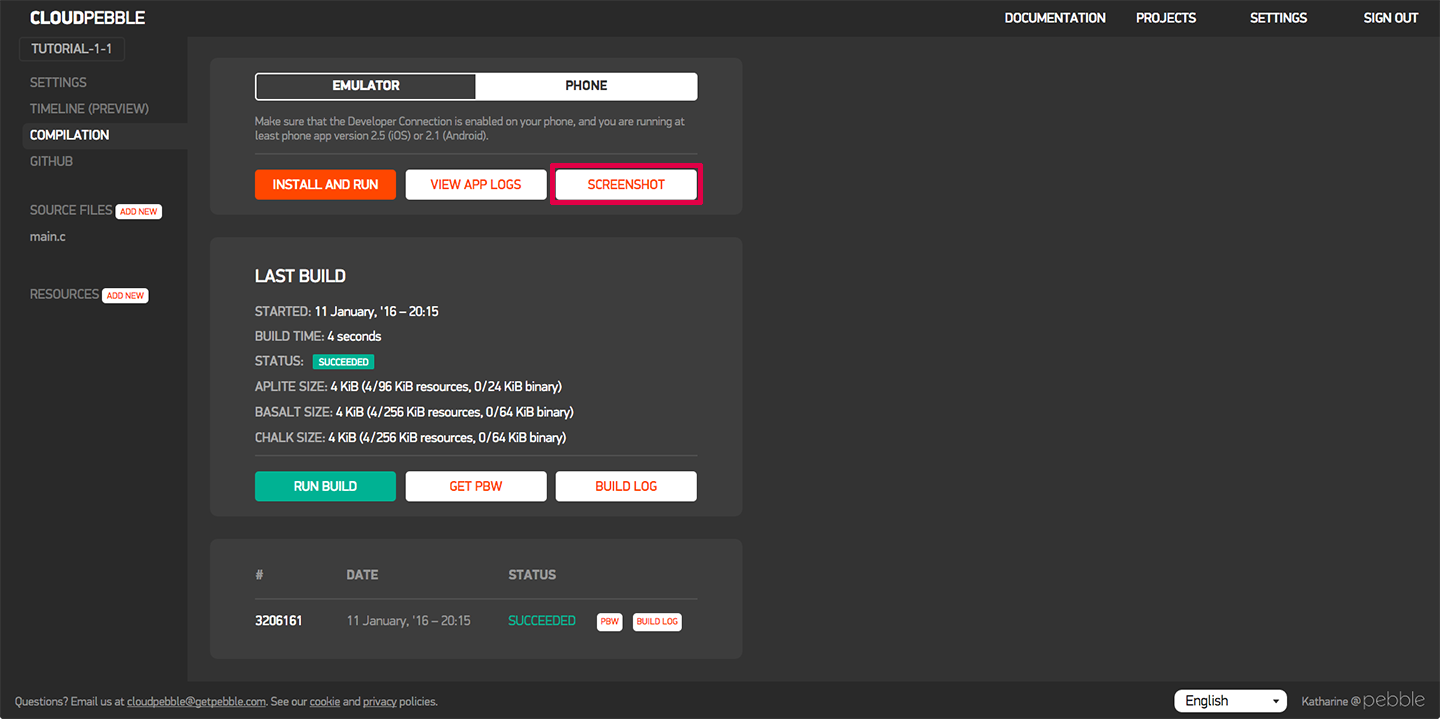Viewport: 1440px width, 719px height.
Task: Open the English language dropdown
Action: click(1230, 701)
